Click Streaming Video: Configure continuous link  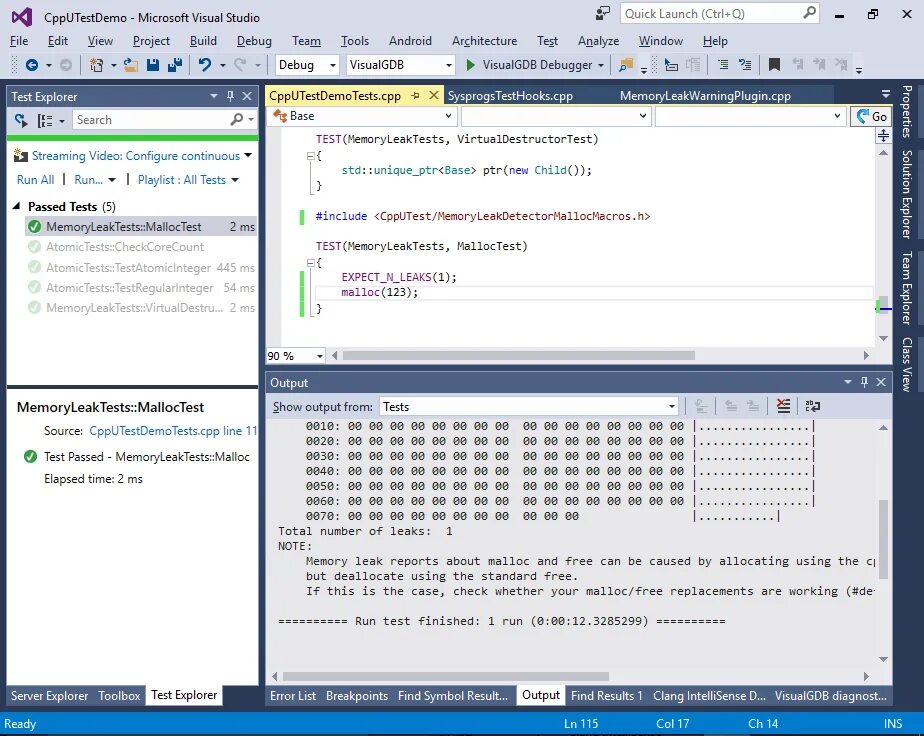[136, 156]
